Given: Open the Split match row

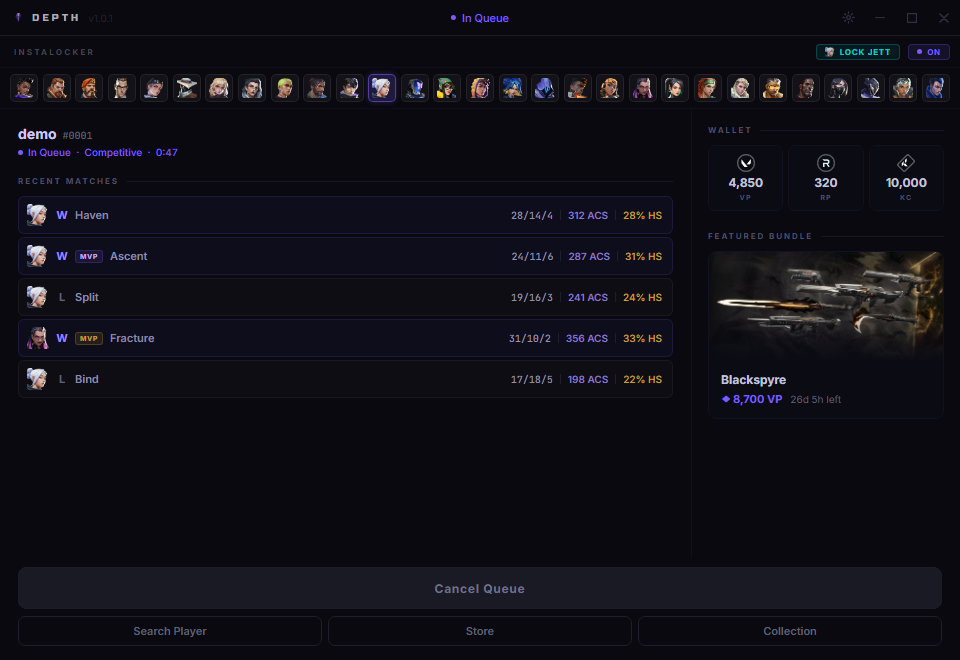Looking at the screenshot, I should (x=345, y=297).
